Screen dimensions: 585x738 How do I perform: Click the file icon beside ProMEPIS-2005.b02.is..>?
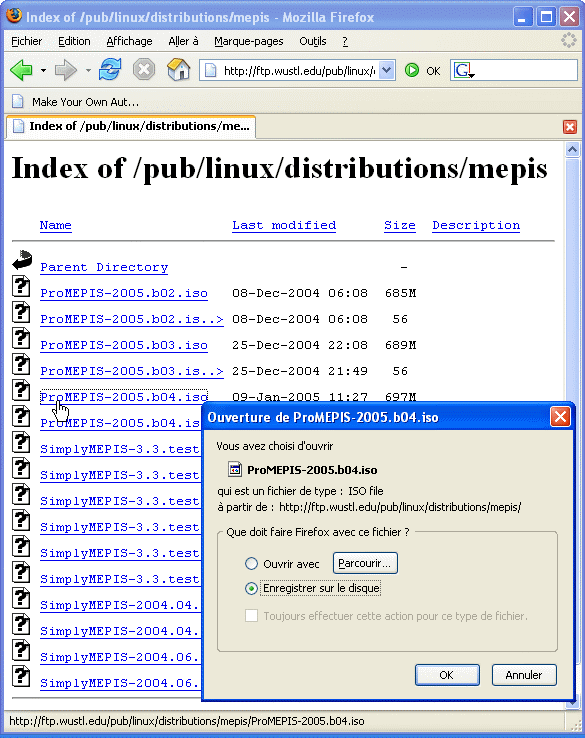21,312
